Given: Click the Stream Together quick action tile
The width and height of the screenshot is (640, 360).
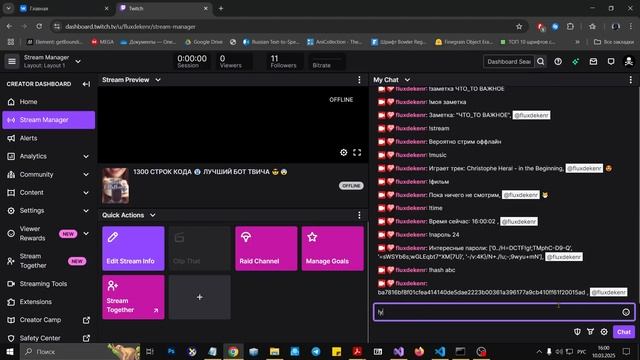Looking at the screenshot, I should click(x=133, y=297).
